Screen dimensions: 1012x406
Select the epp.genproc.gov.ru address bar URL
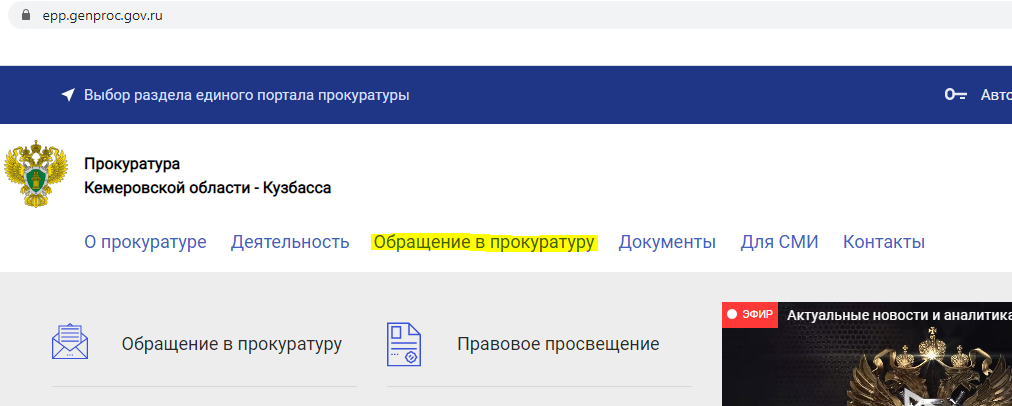tap(103, 15)
